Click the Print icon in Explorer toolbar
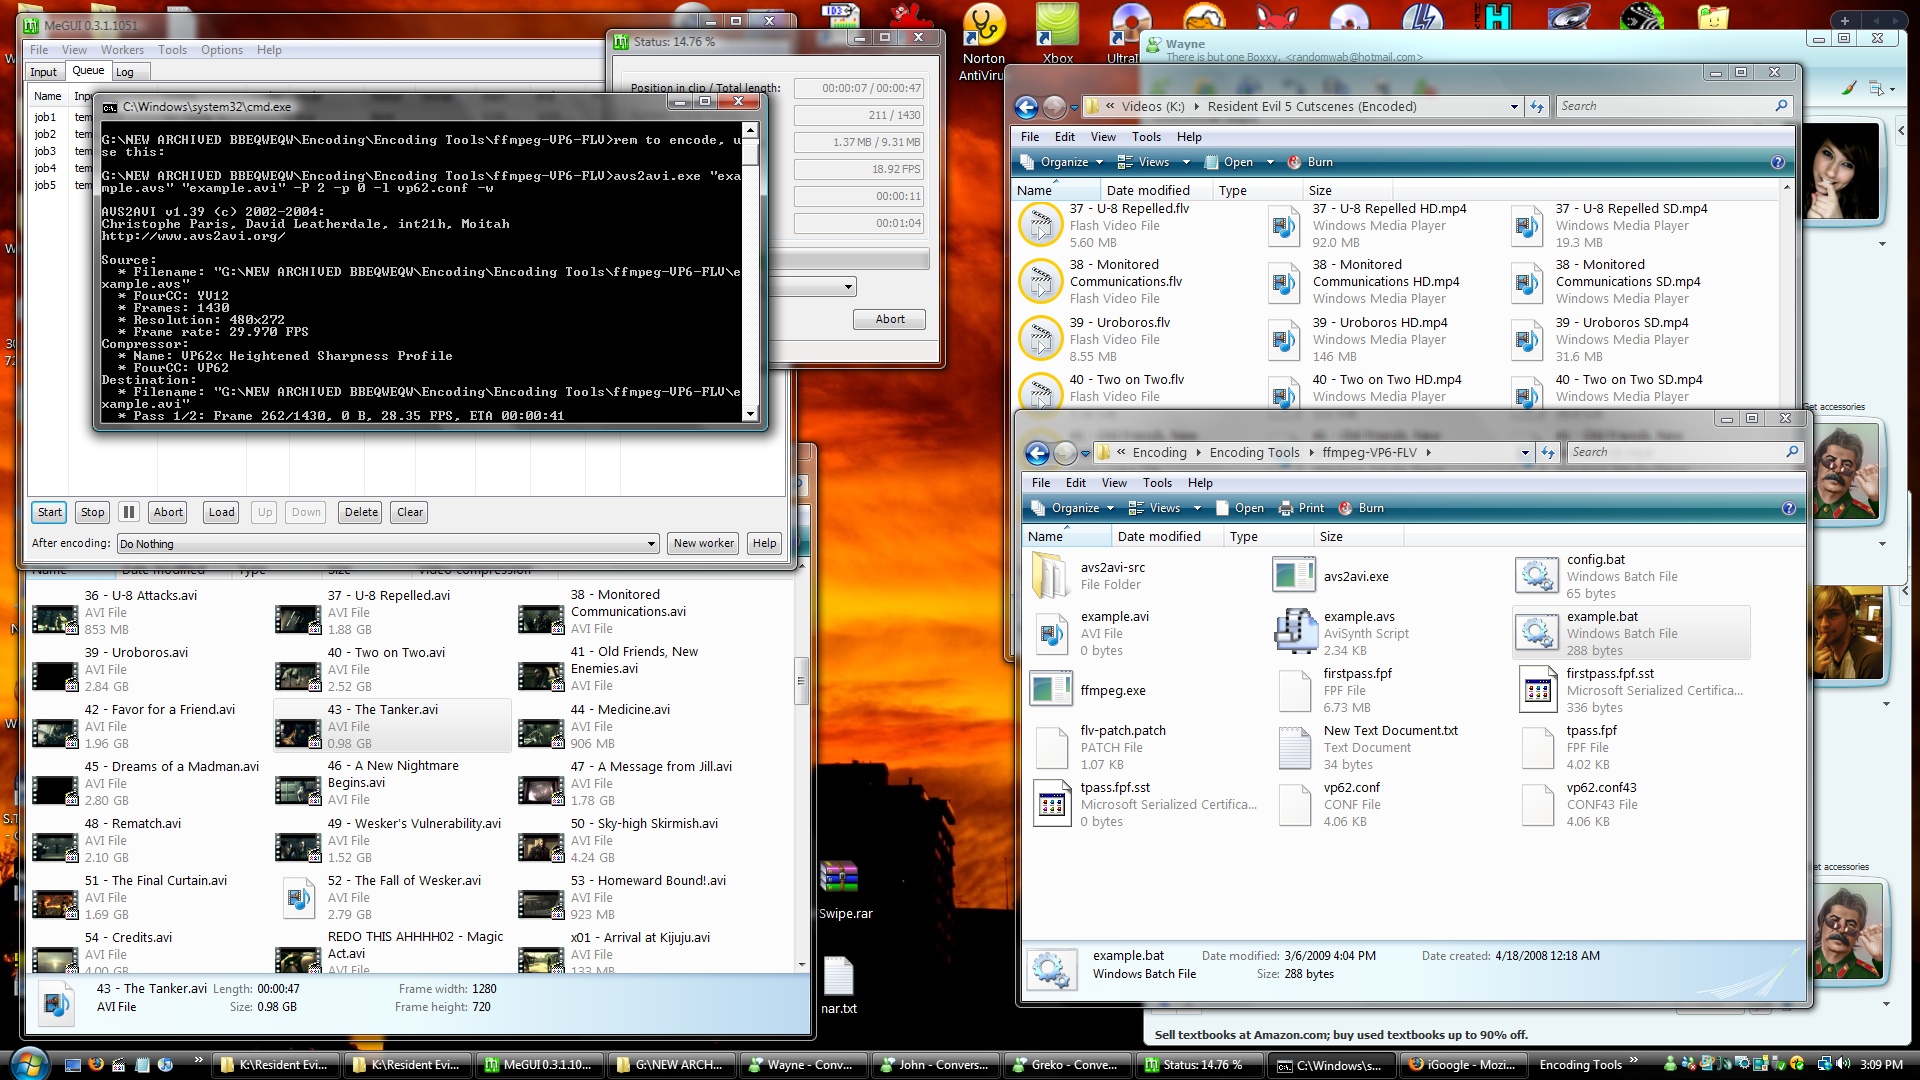The width and height of the screenshot is (1920, 1080). tap(1288, 508)
